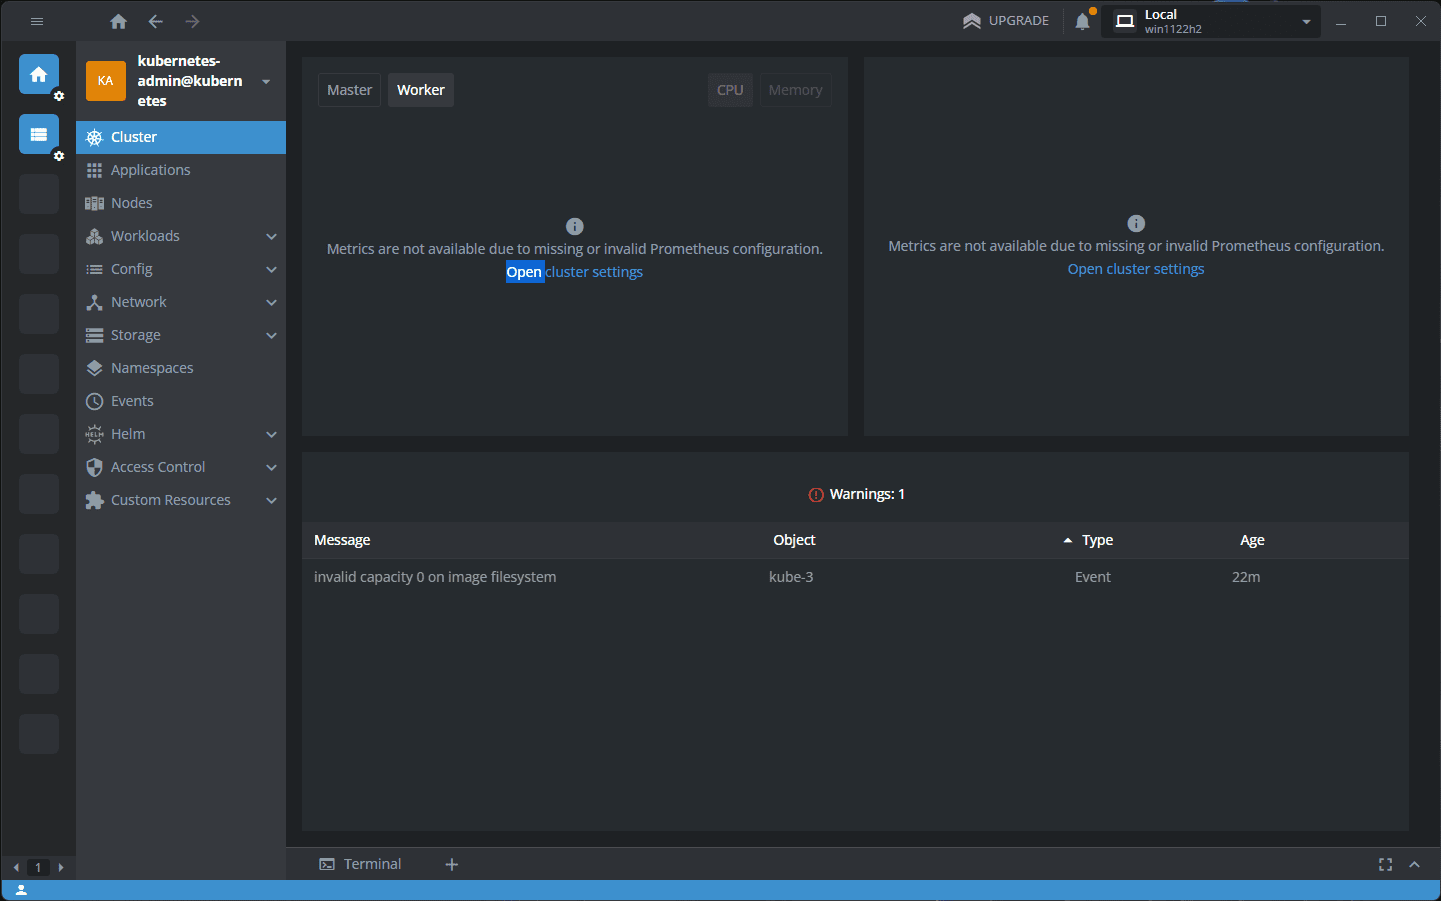1441x901 pixels.
Task: Switch metrics view to Master
Action: tap(349, 90)
